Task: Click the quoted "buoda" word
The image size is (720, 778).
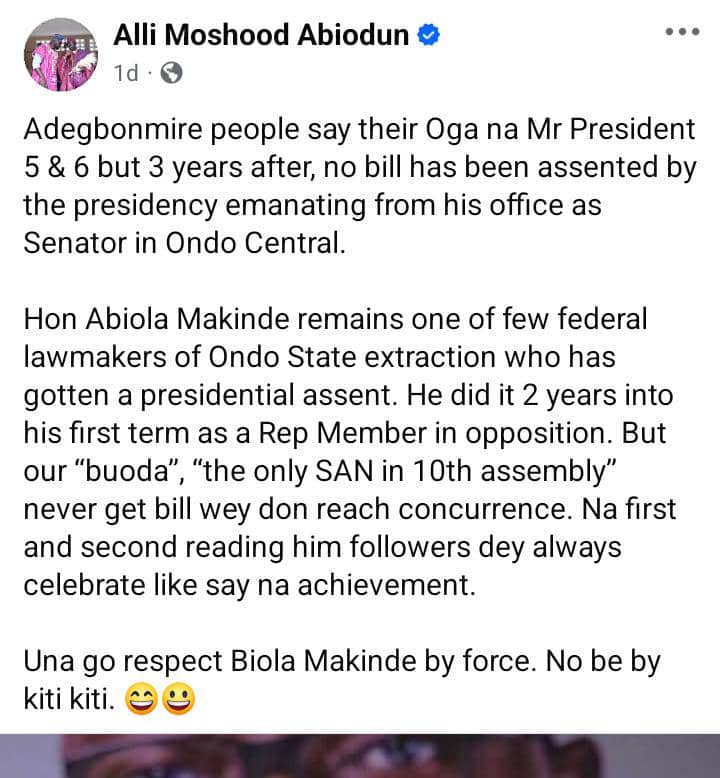Action: (128, 471)
